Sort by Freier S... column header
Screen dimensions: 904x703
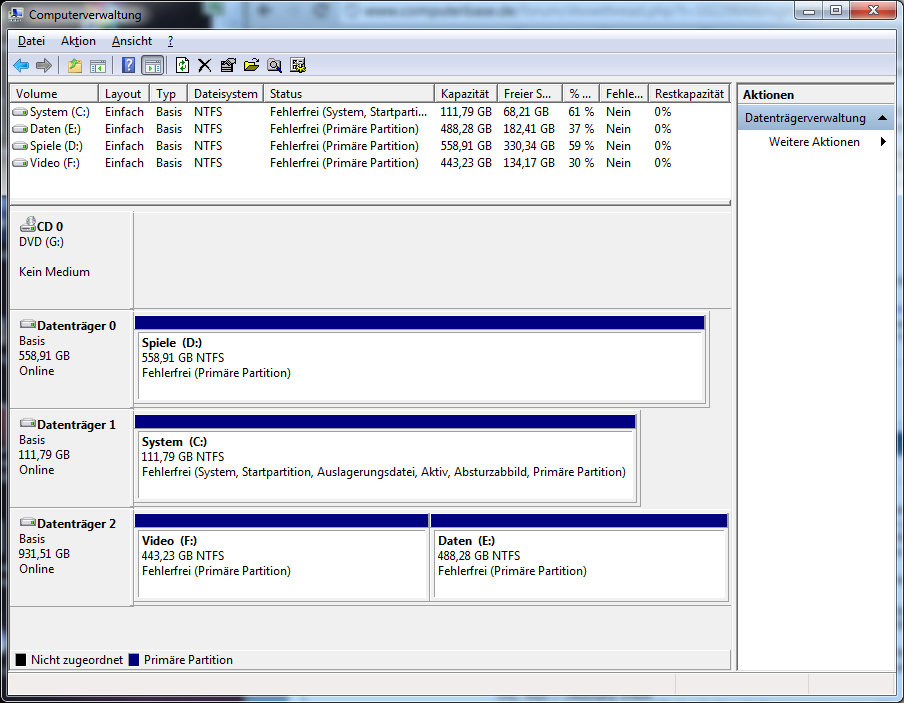(x=530, y=93)
